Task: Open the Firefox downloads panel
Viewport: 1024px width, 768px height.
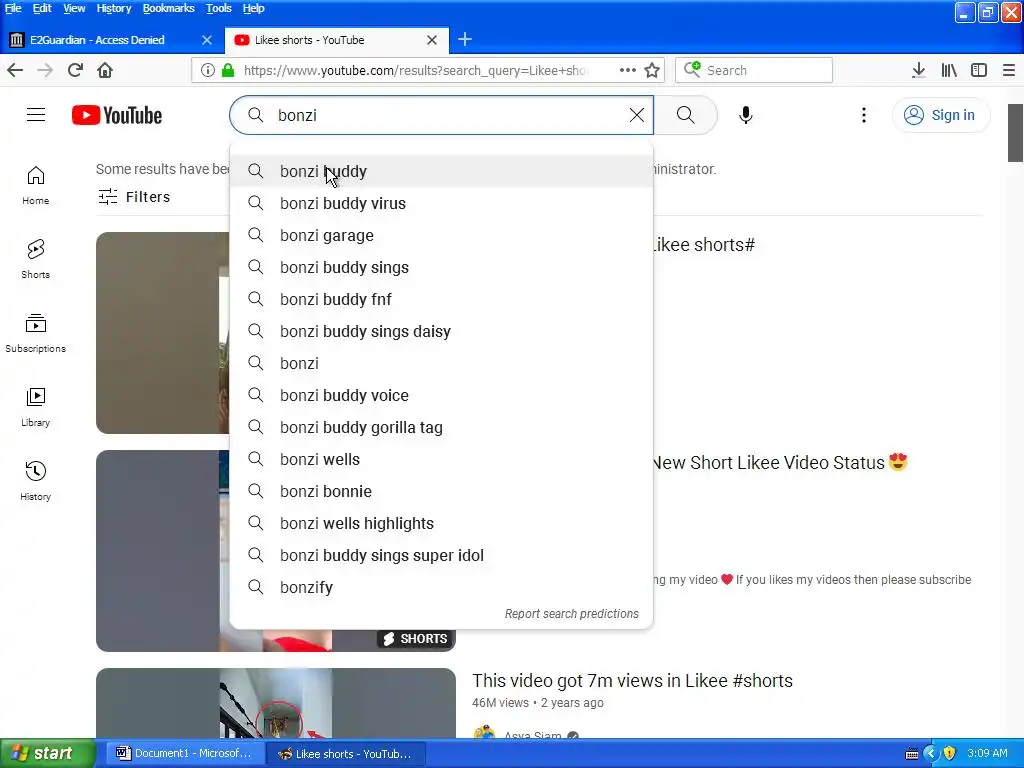Action: (918, 70)
